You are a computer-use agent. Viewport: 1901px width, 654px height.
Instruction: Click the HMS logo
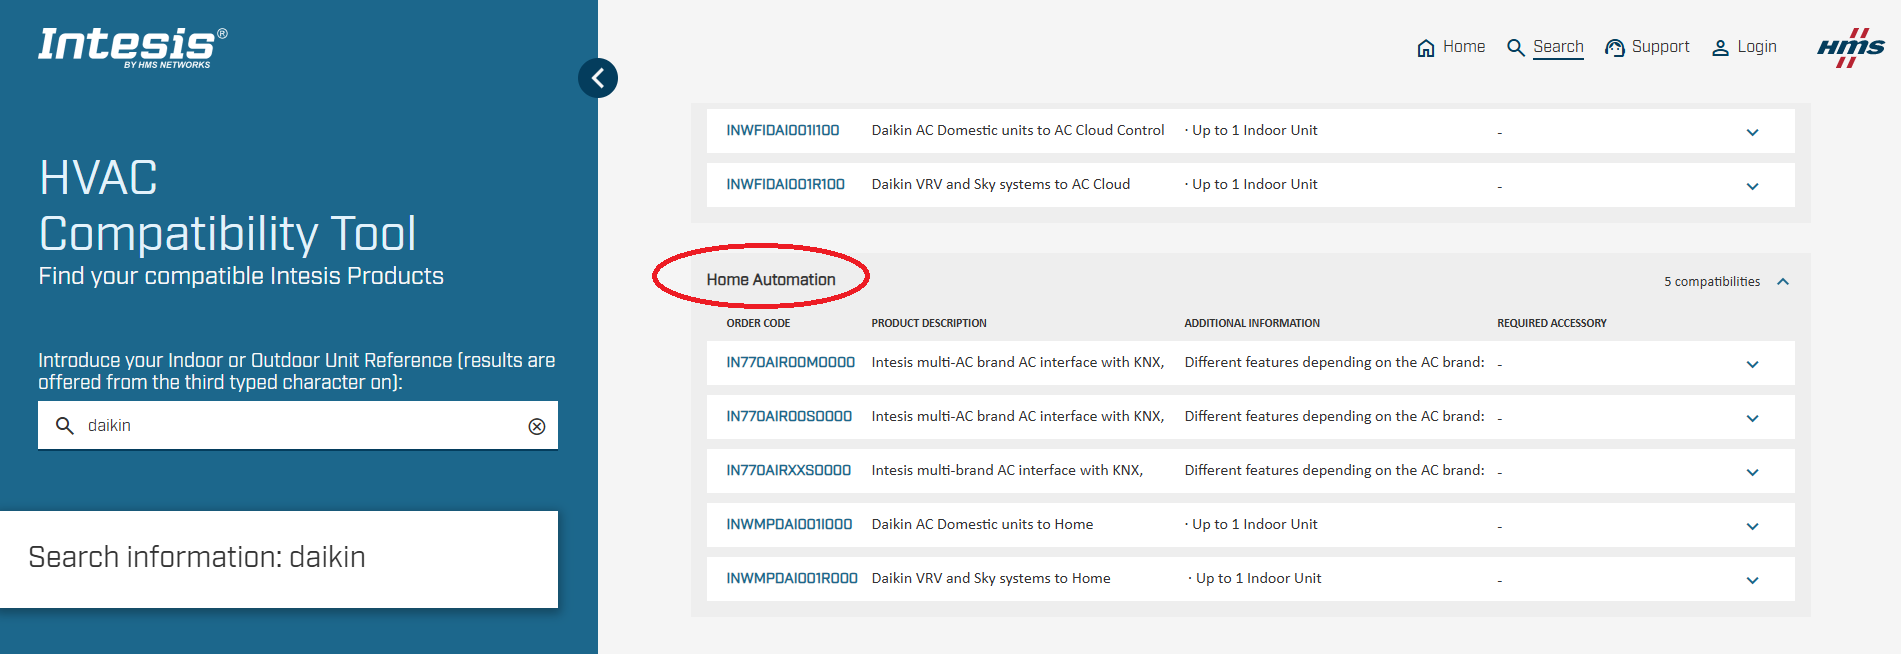(1850, 47)
